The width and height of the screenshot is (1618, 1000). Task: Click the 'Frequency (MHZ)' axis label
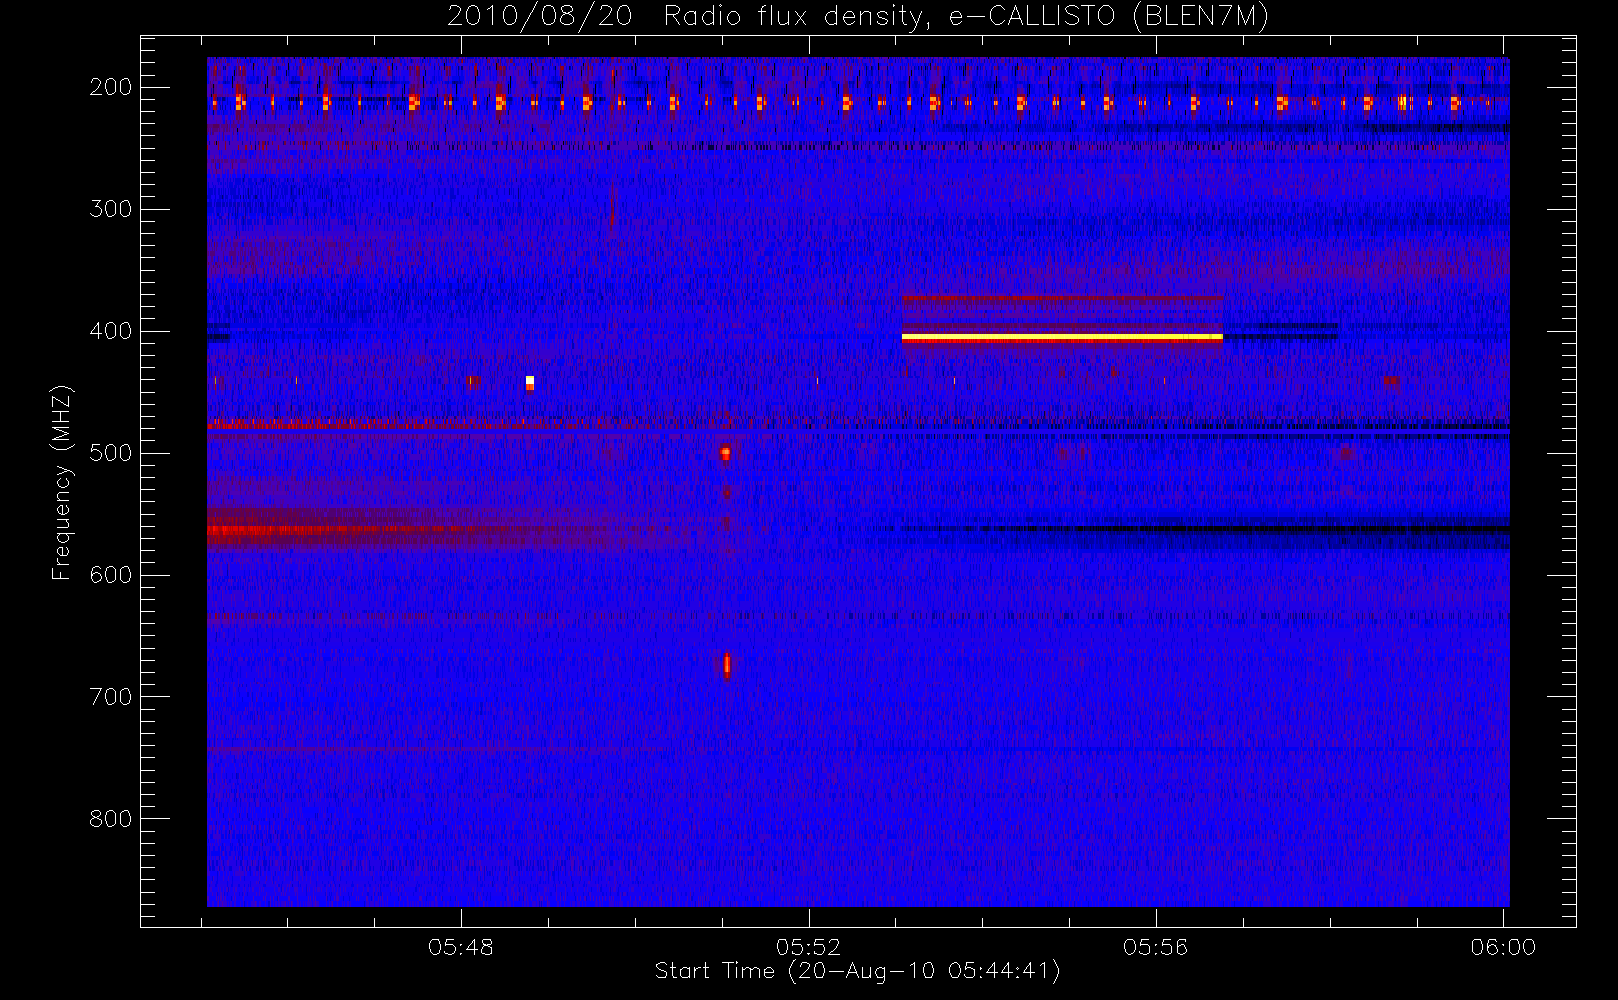62,482
